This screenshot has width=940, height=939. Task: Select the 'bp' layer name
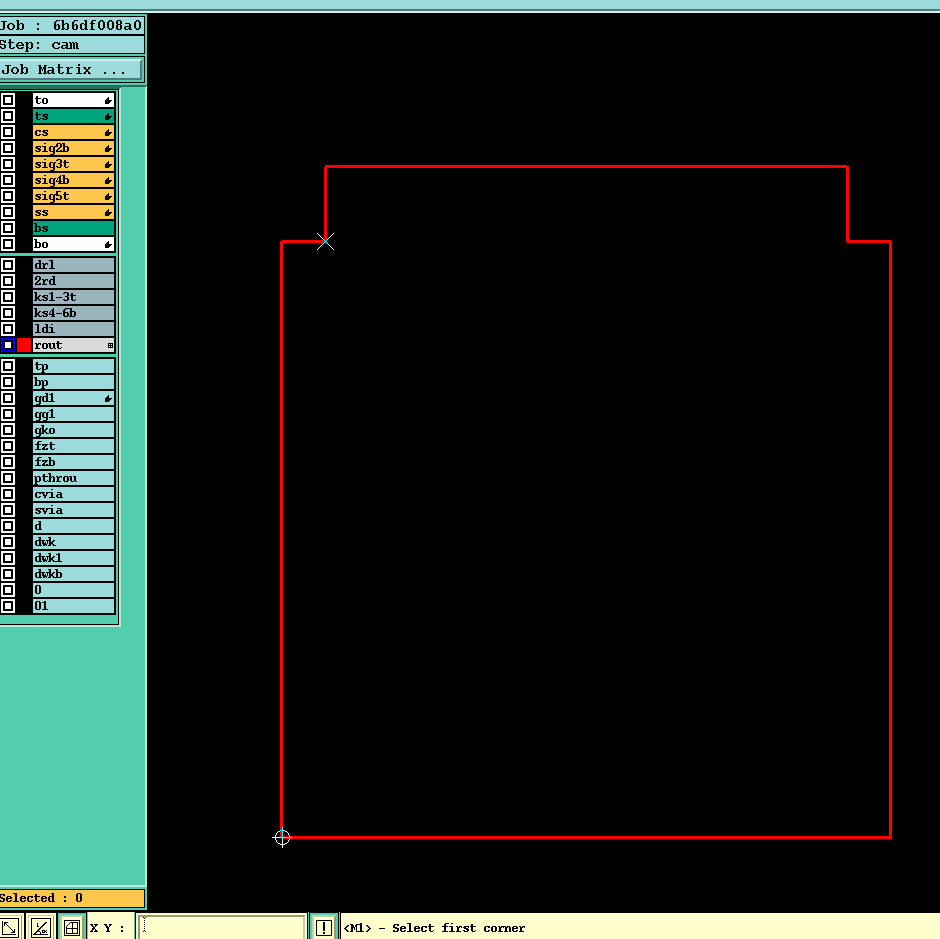[x=74, y=382]
